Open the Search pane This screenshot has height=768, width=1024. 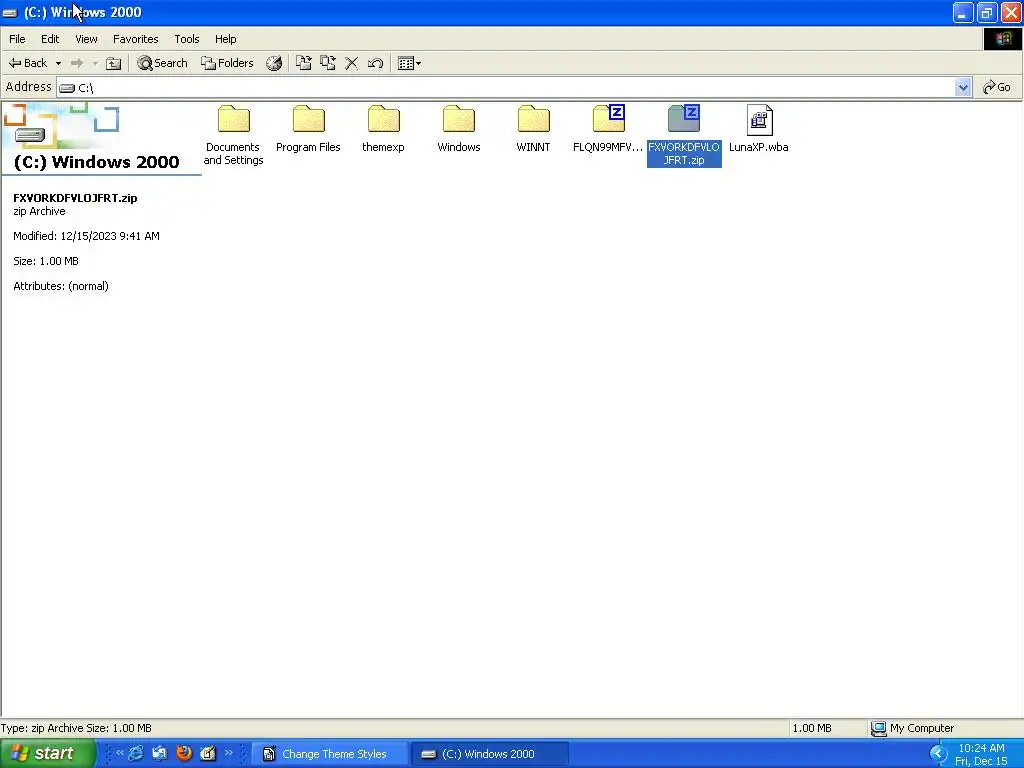point(163,63)
